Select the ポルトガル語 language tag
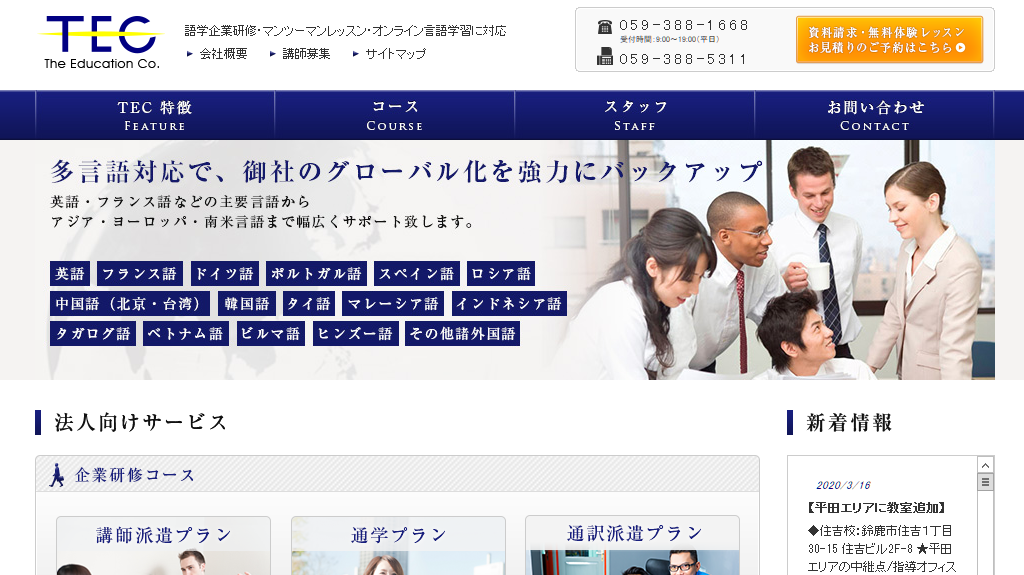1024x575 pixels. pos(317,274)
